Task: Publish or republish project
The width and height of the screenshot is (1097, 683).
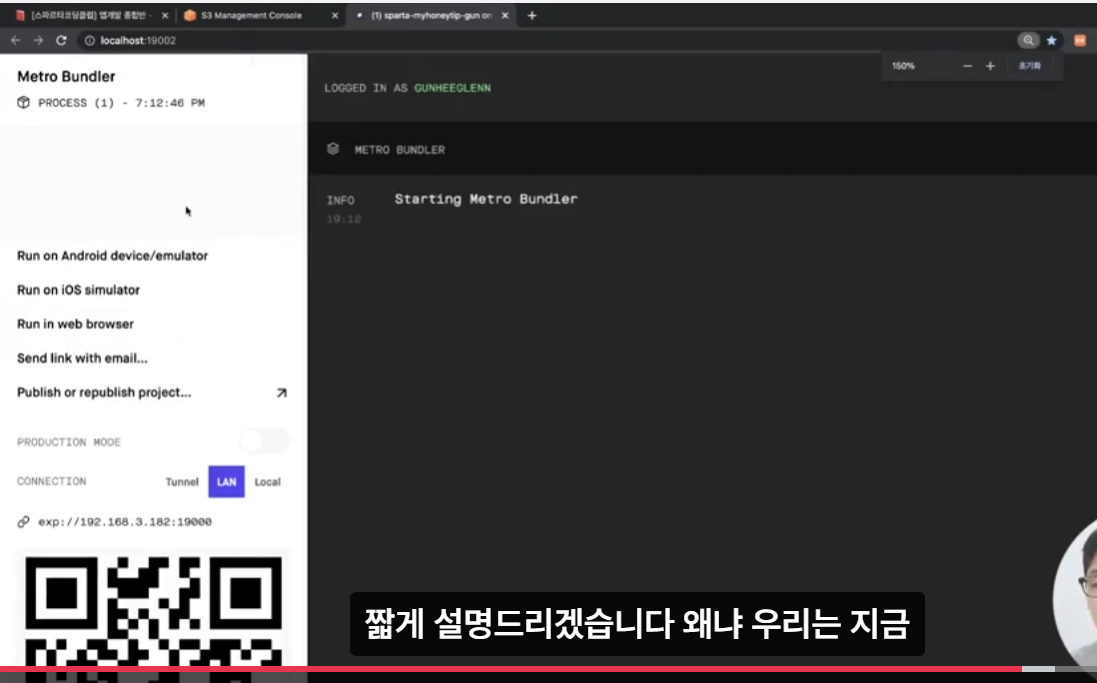Action: [104, 393]
